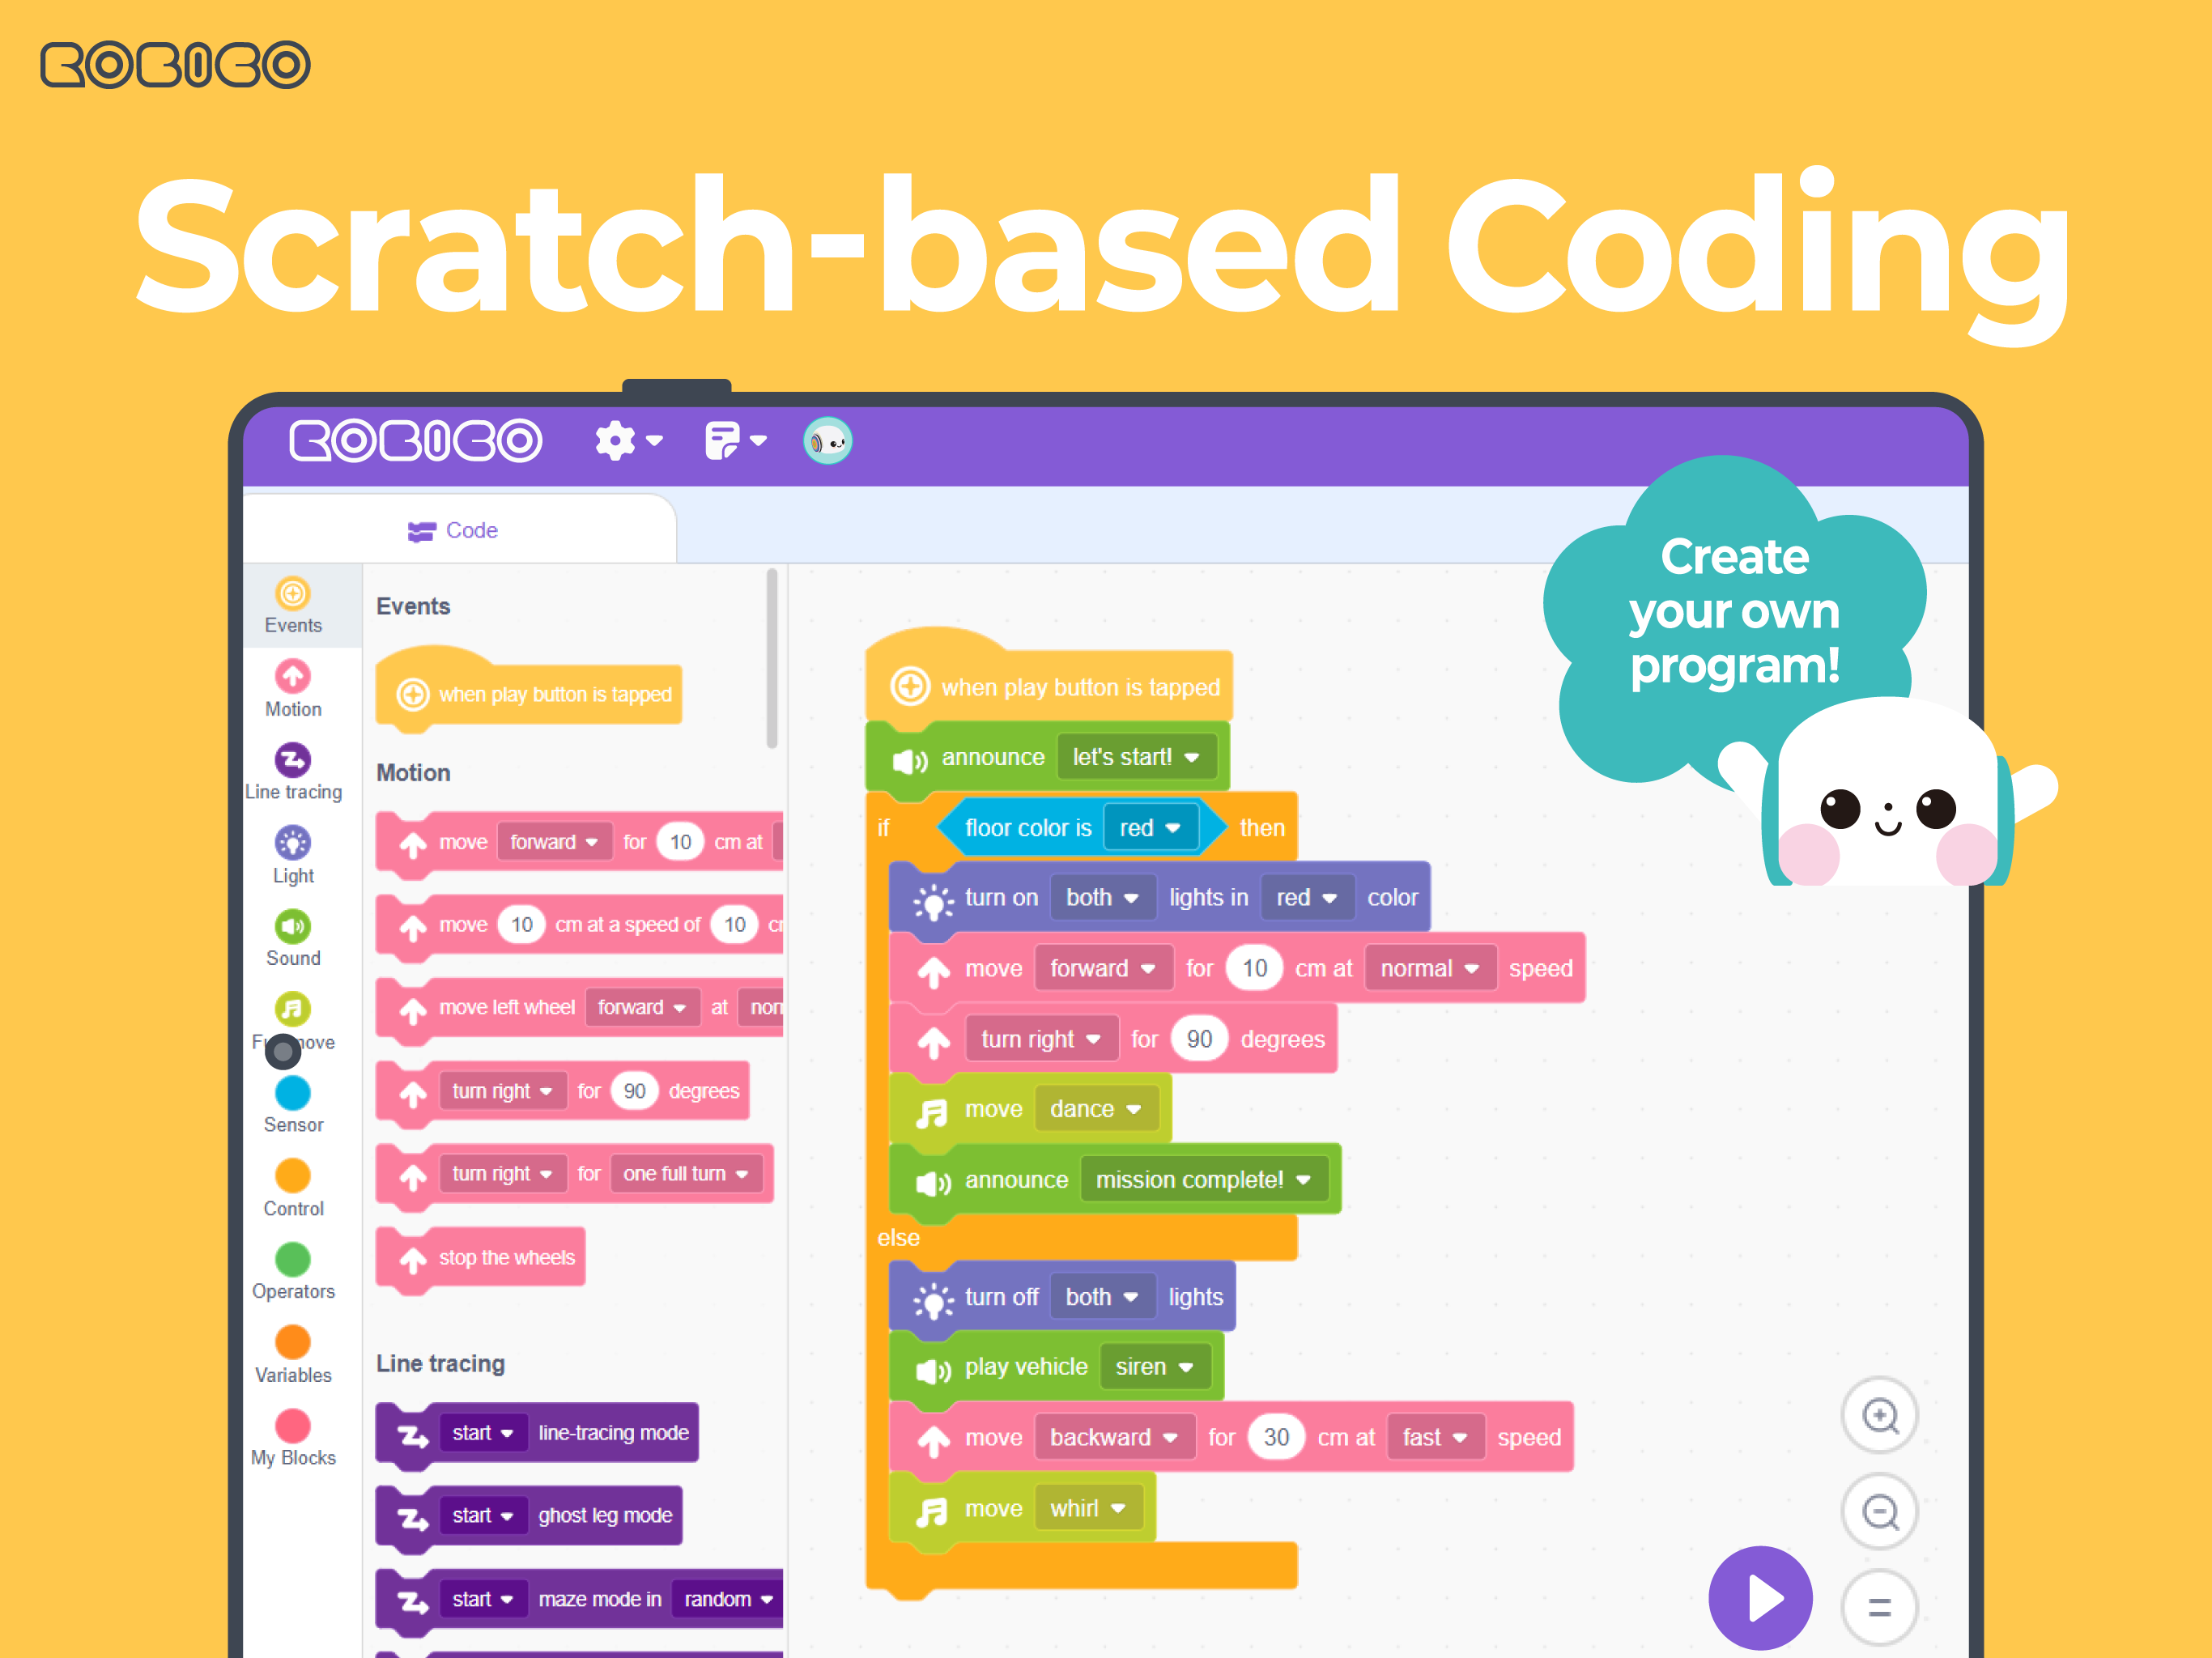Click the ROBICO logo in purple header
The width and height of the screenshot is (2212, 1658).
(x=416, y=441)
